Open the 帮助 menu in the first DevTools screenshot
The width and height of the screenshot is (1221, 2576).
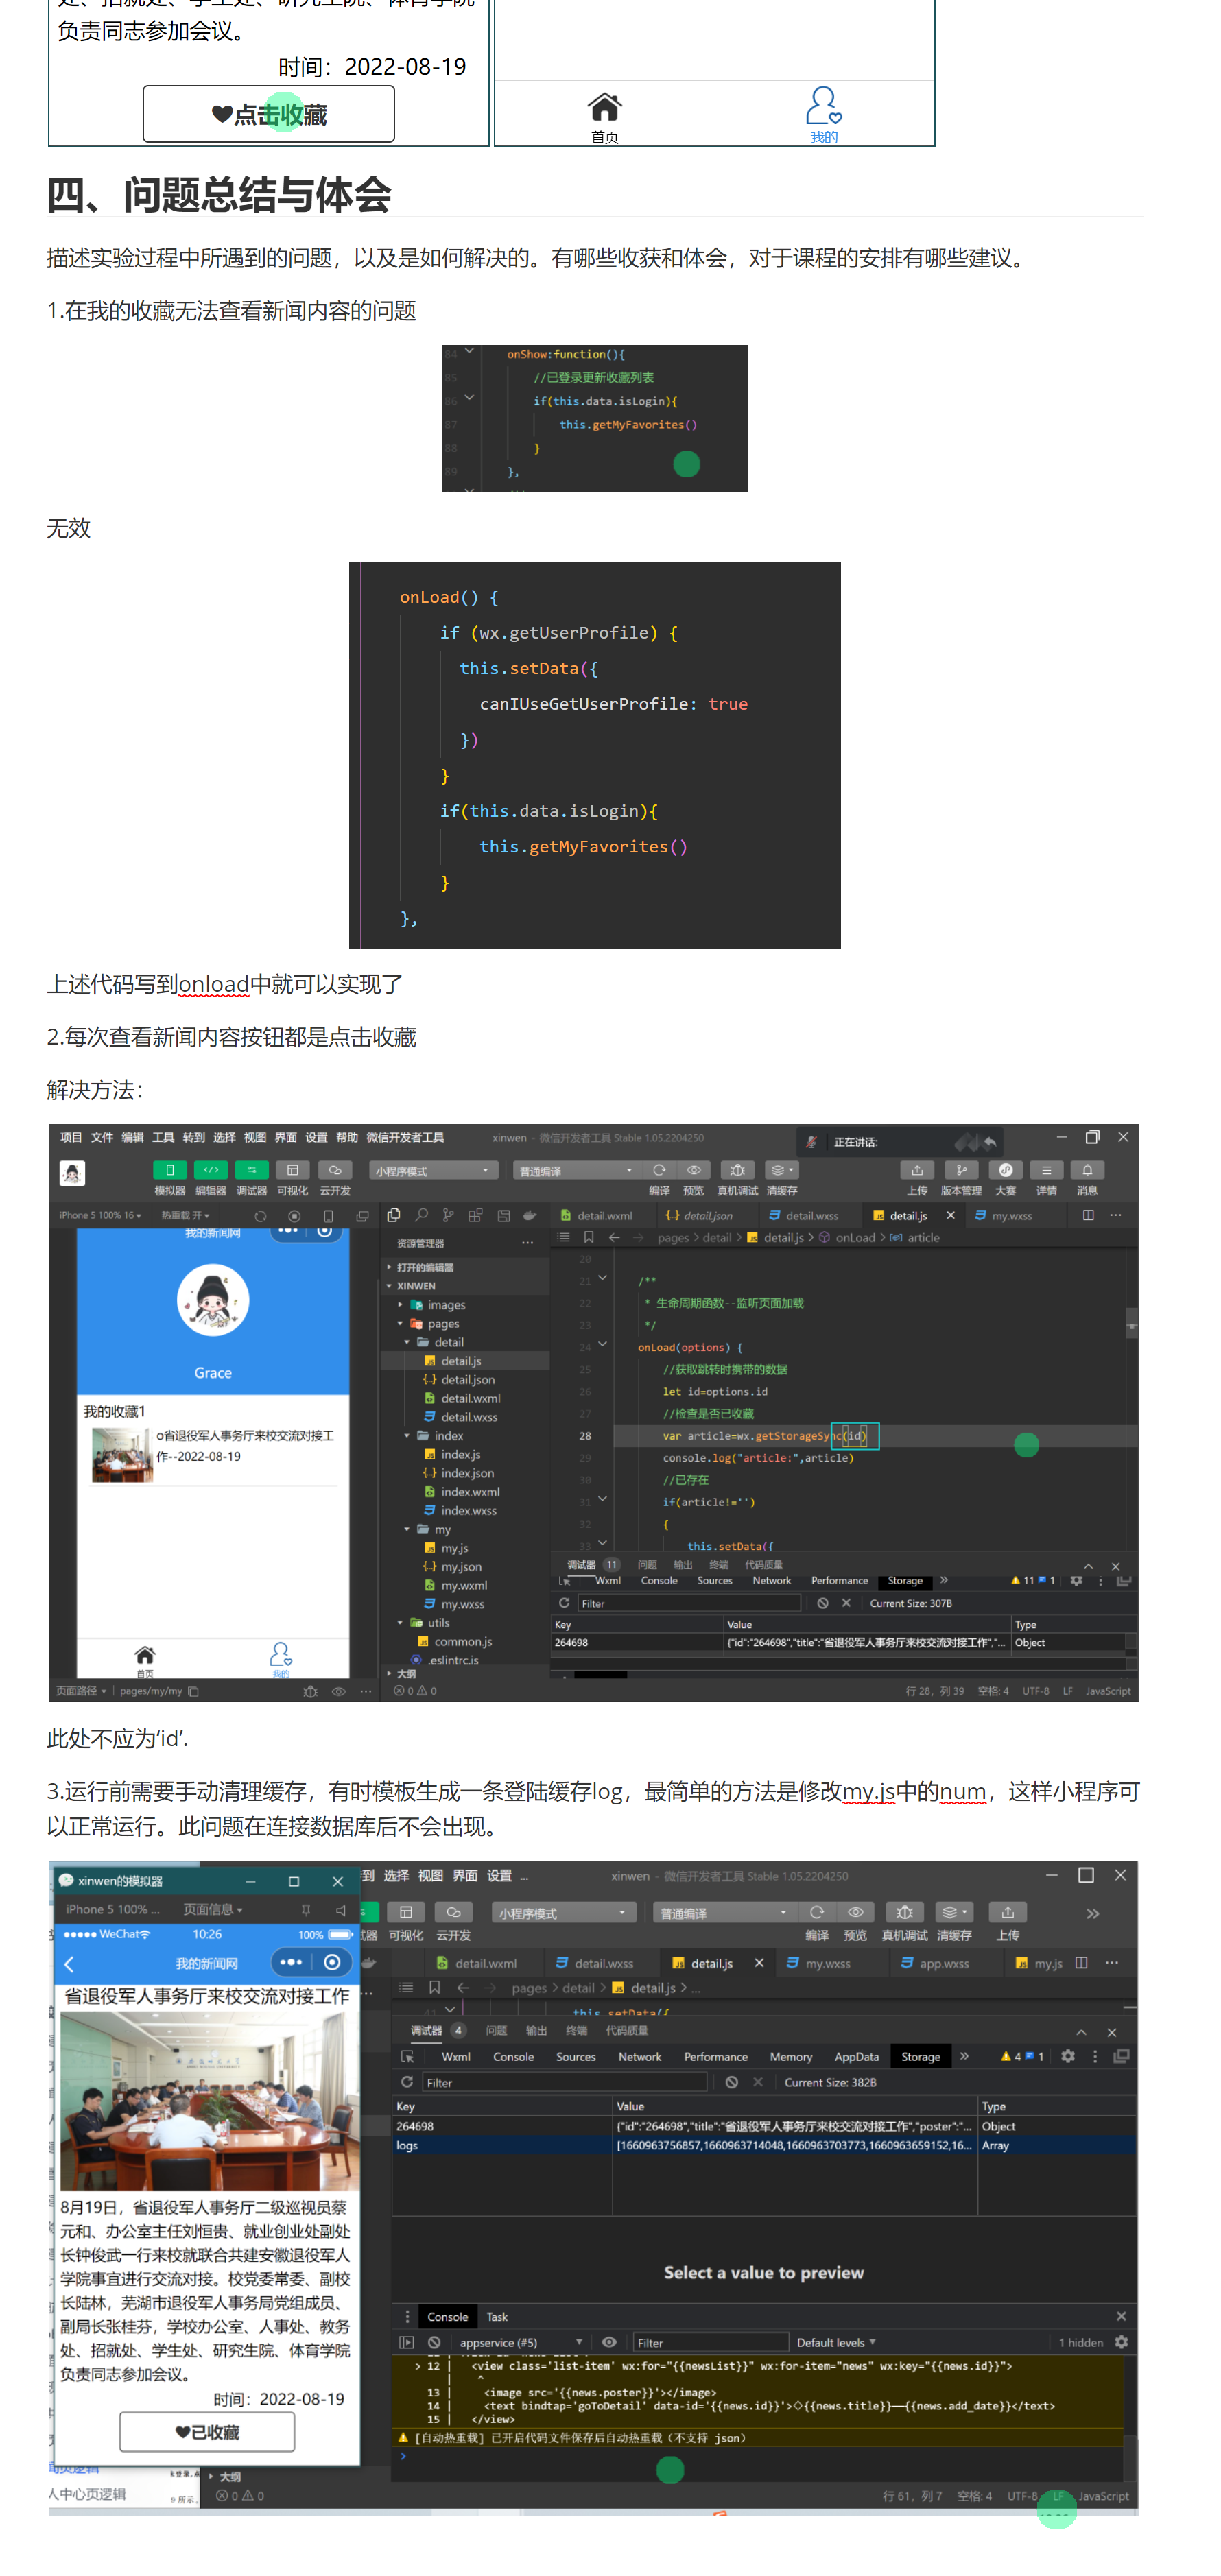click(347, 1137)
